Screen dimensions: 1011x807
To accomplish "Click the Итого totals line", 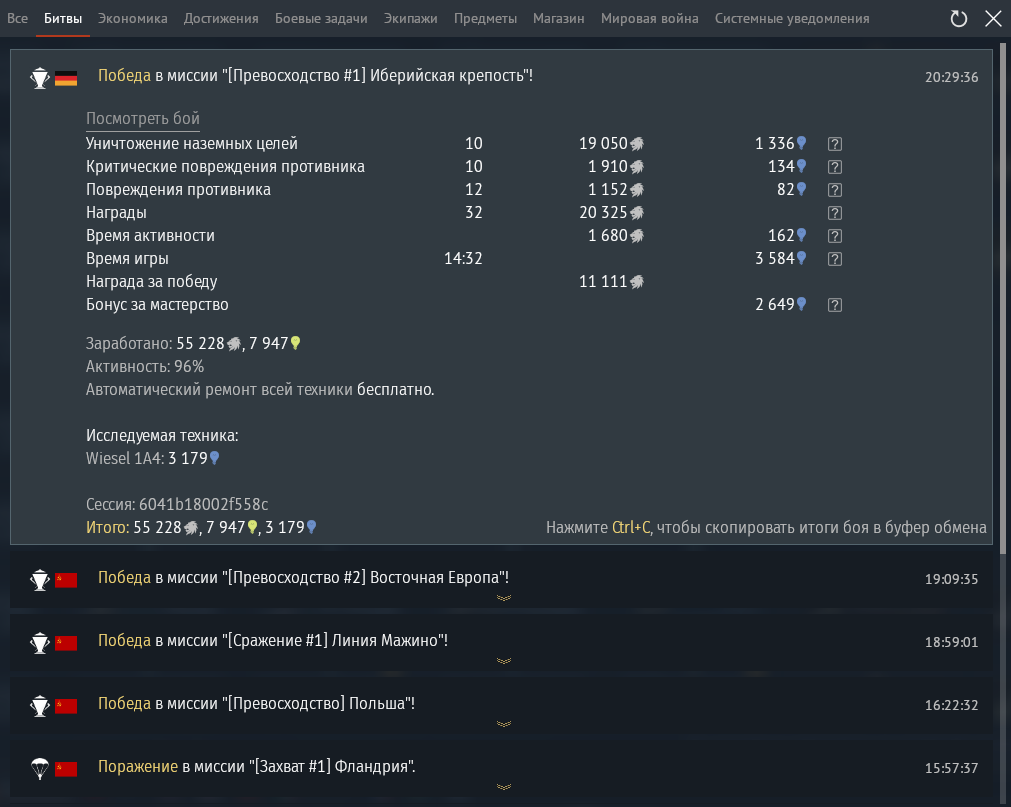I will (201, 527).
